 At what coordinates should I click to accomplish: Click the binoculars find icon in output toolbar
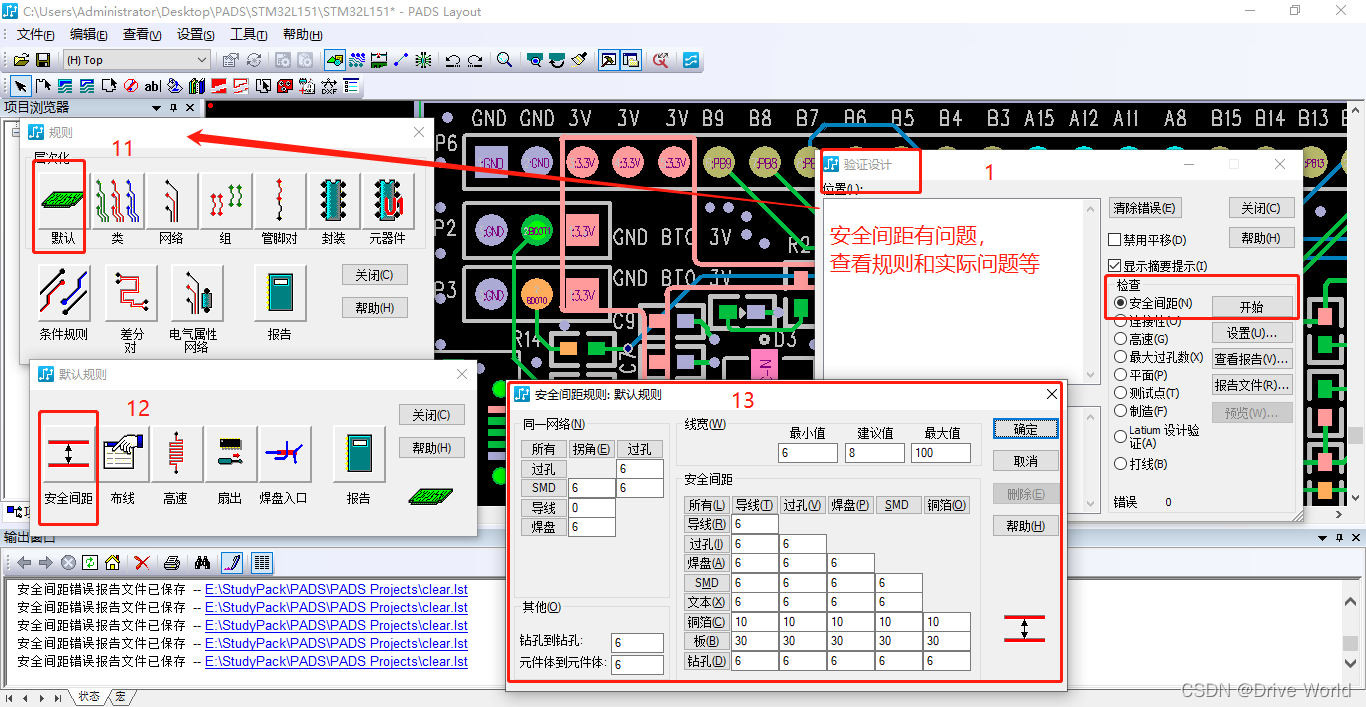(x=202, y=563)
